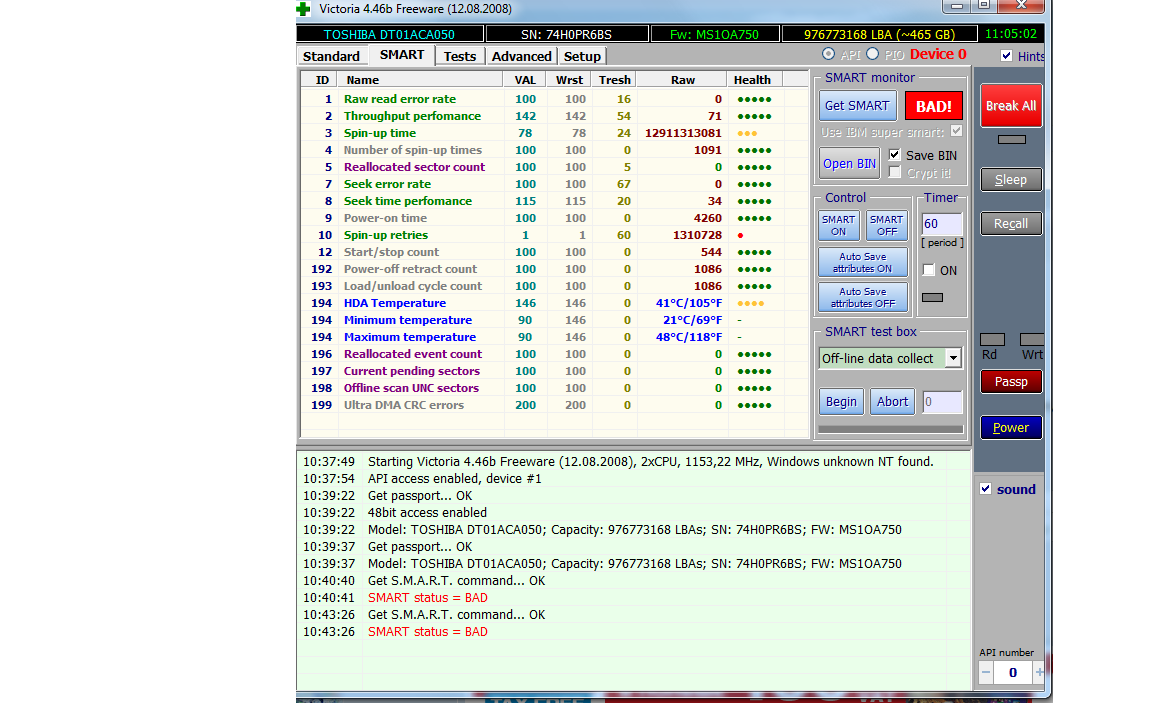
Task: Decrease API number with minus button
Action: (x=986, y=672)
